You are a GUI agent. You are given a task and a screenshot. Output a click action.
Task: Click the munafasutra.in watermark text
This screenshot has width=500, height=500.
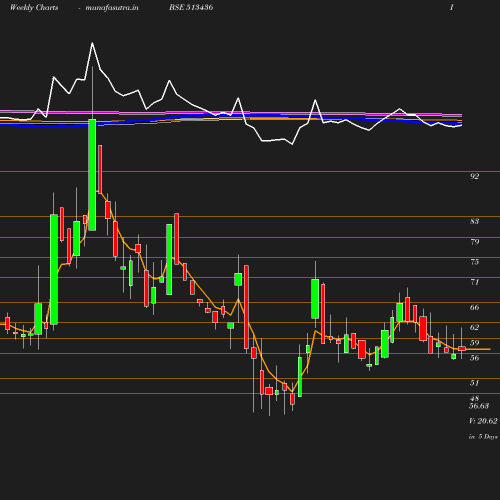tap(112, 7)
